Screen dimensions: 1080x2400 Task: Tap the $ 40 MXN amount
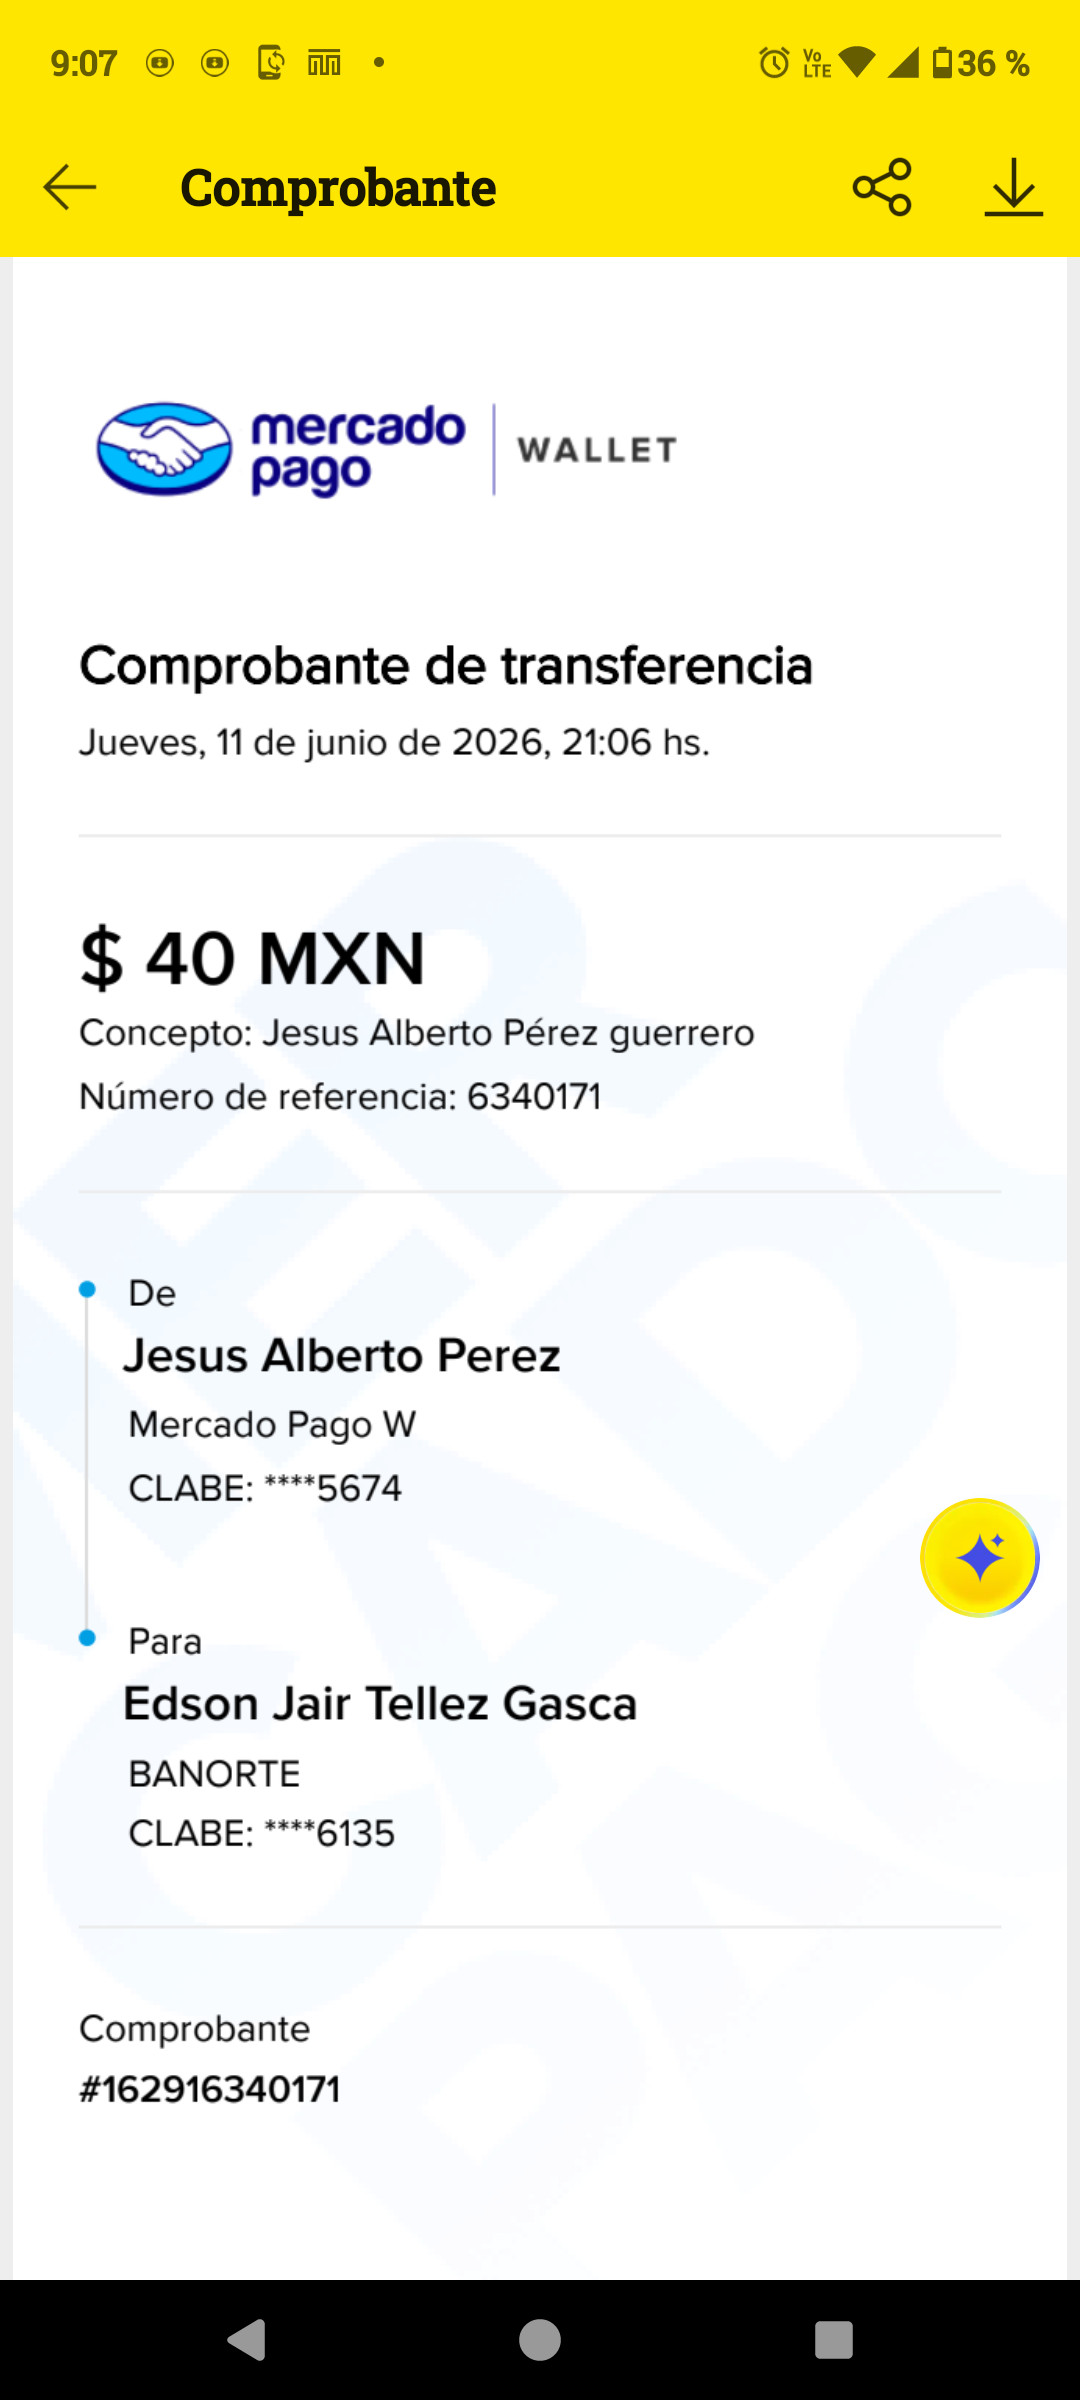click(x=252, y=958)
